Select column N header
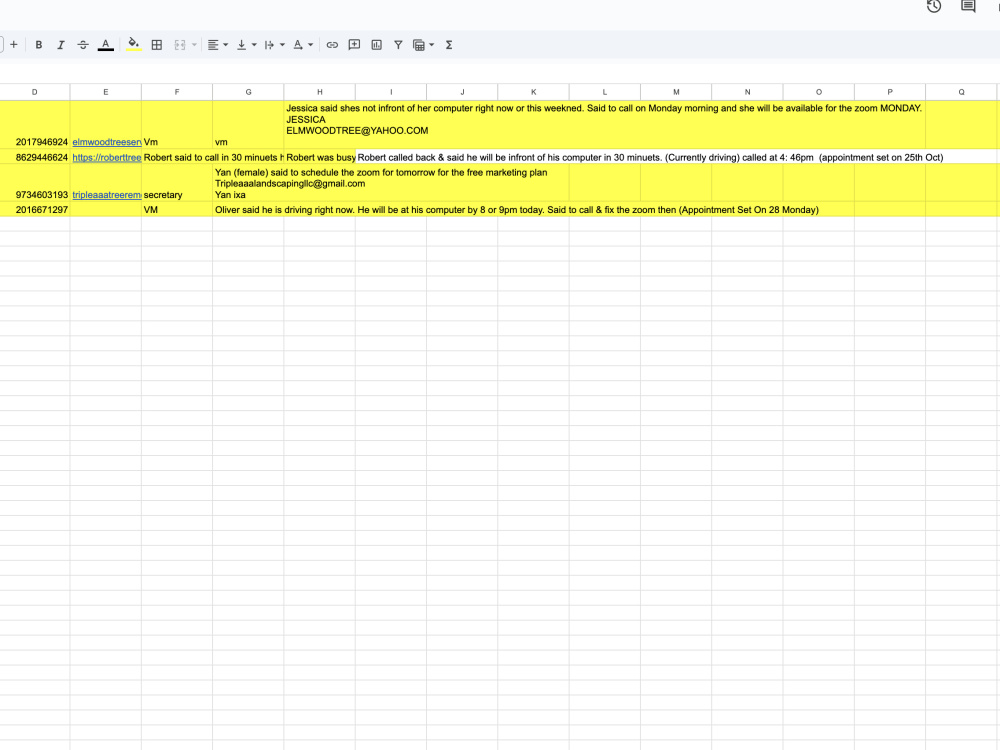The image size is (1000, 750). point(747,92)
